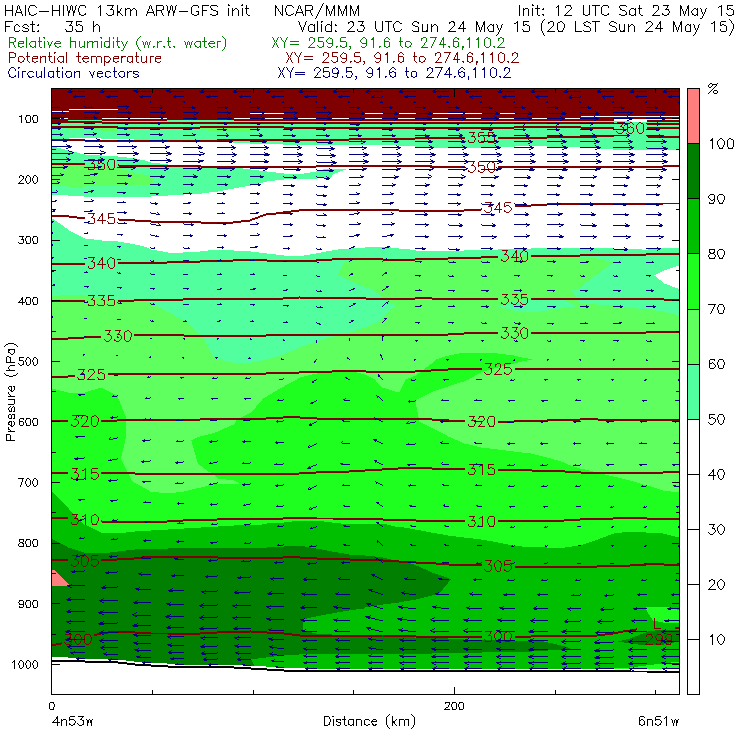Click the colorbar '80' label
740x740 pixels.
(x=716, y=254)
